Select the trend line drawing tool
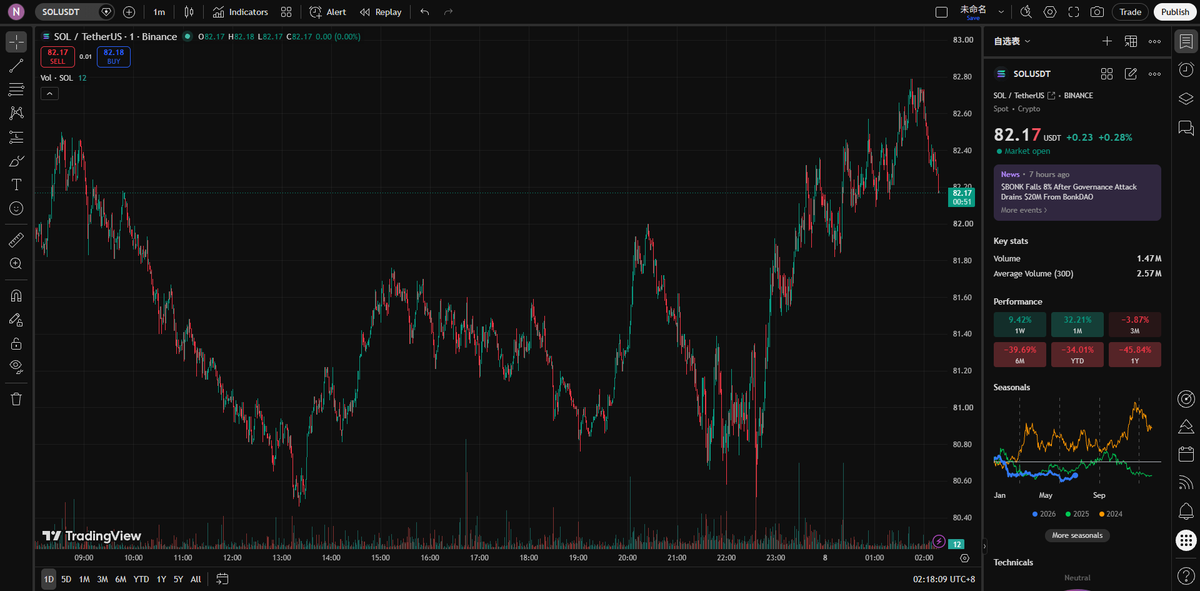This screenshot has width=1200, height=591. point(16,66)
